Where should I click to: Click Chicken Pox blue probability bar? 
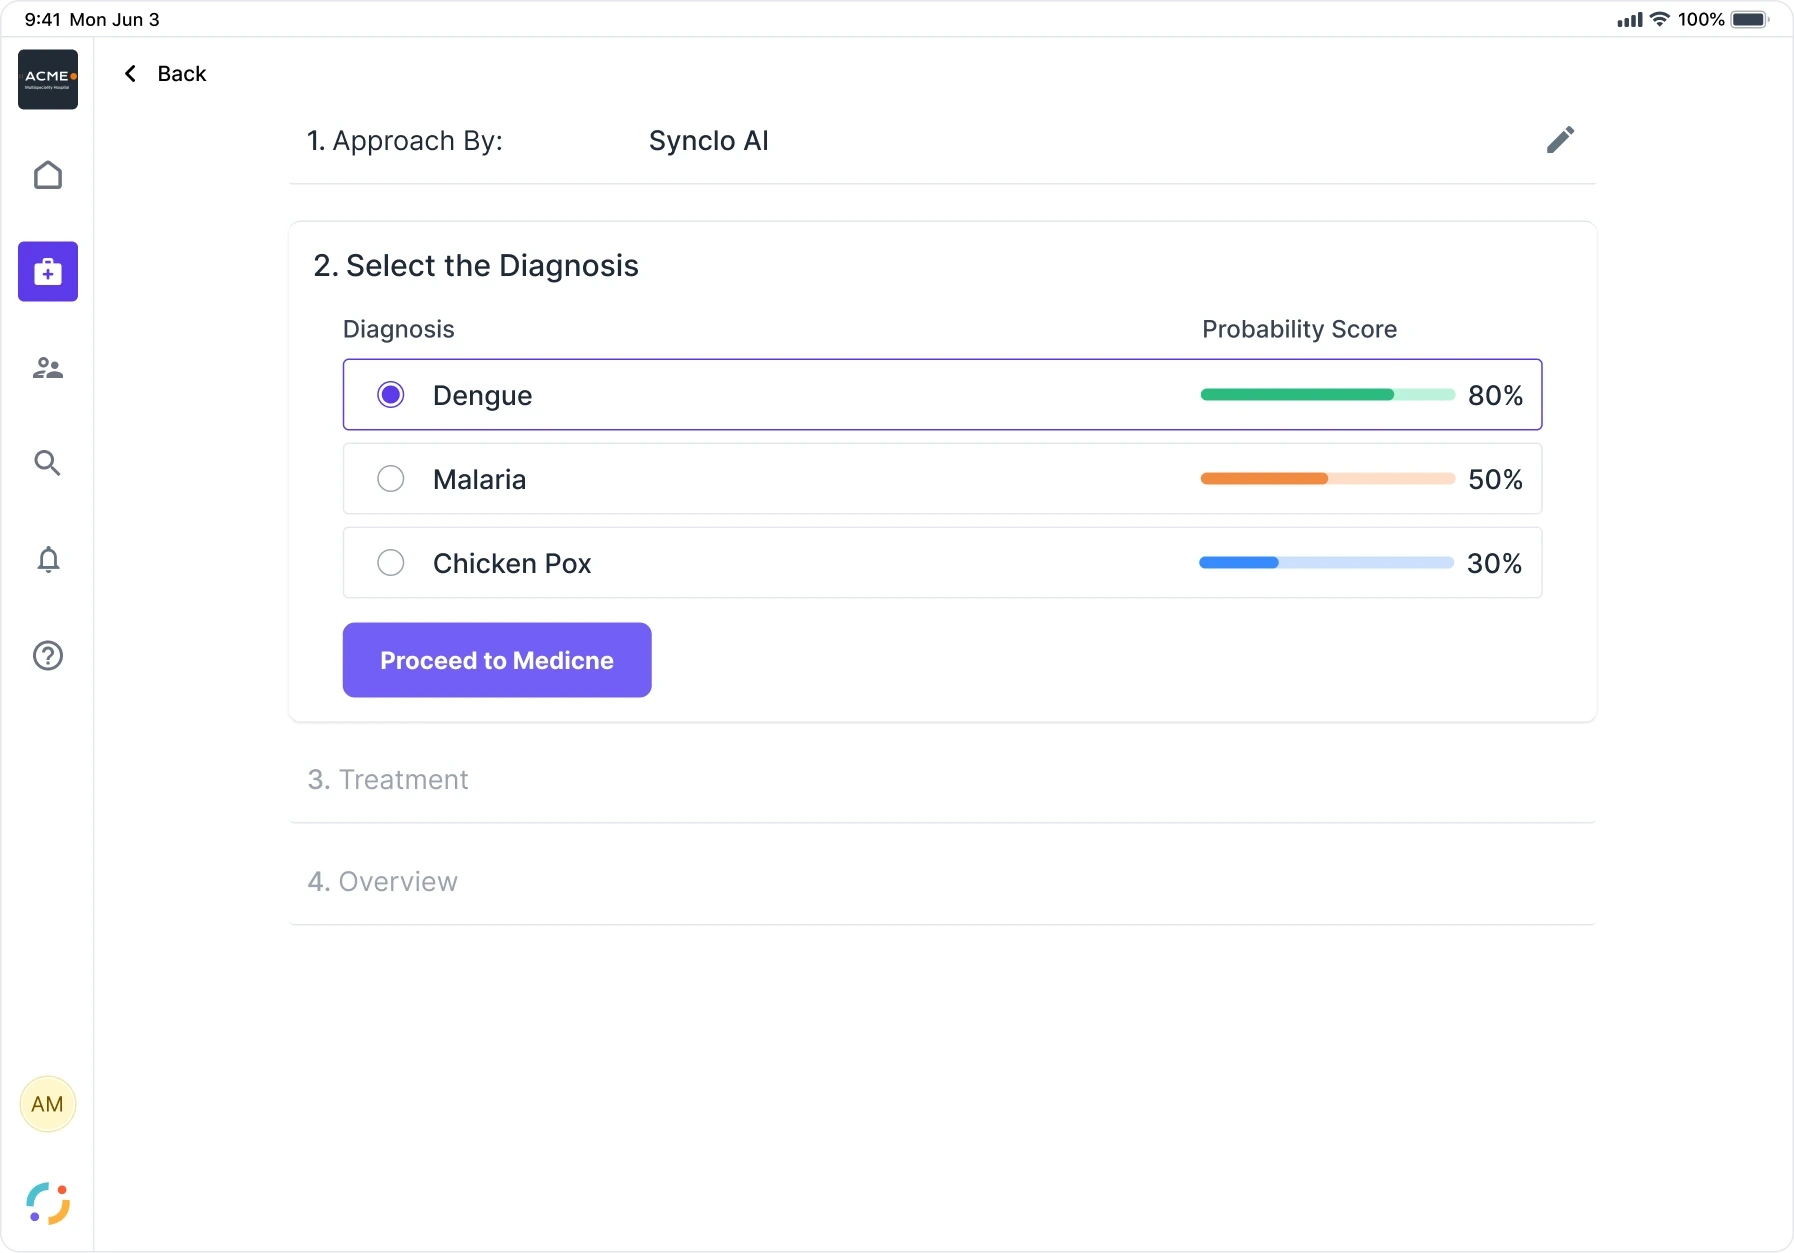coord(1326,563)
